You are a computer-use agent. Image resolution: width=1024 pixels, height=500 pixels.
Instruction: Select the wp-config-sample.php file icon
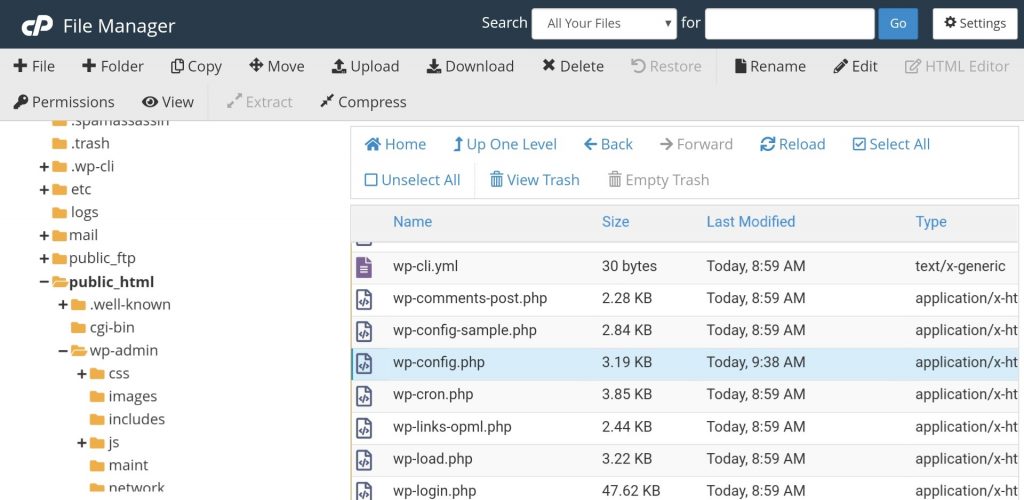pos(364,331)
